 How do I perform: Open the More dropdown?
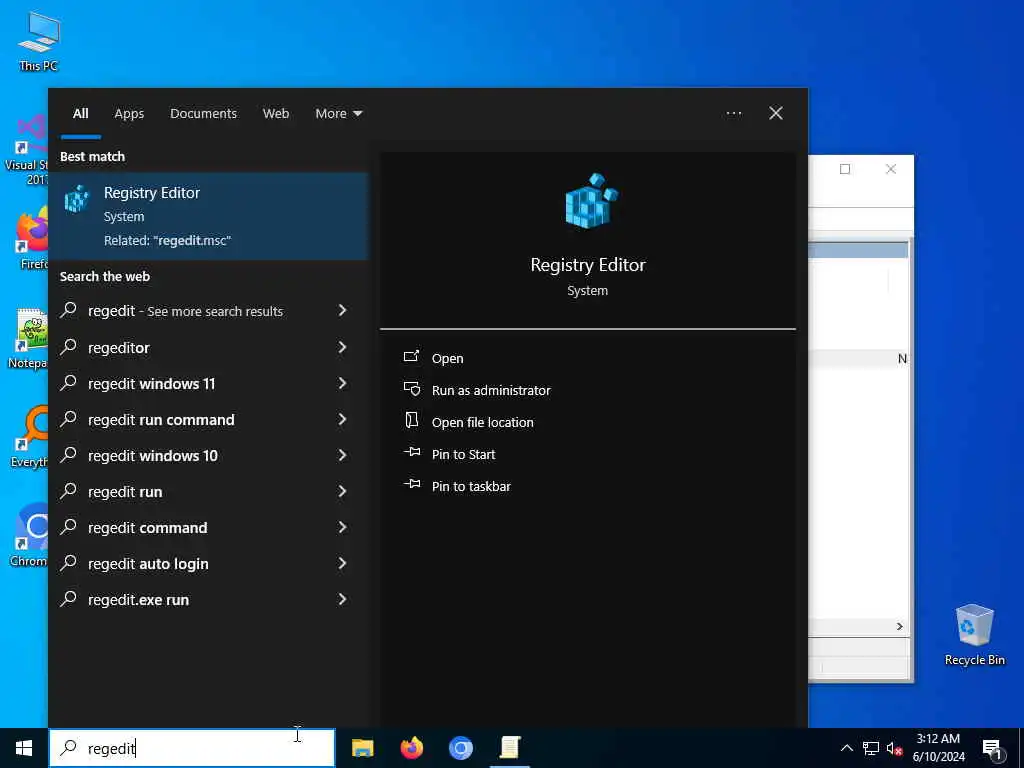click(x=338, y=114)
